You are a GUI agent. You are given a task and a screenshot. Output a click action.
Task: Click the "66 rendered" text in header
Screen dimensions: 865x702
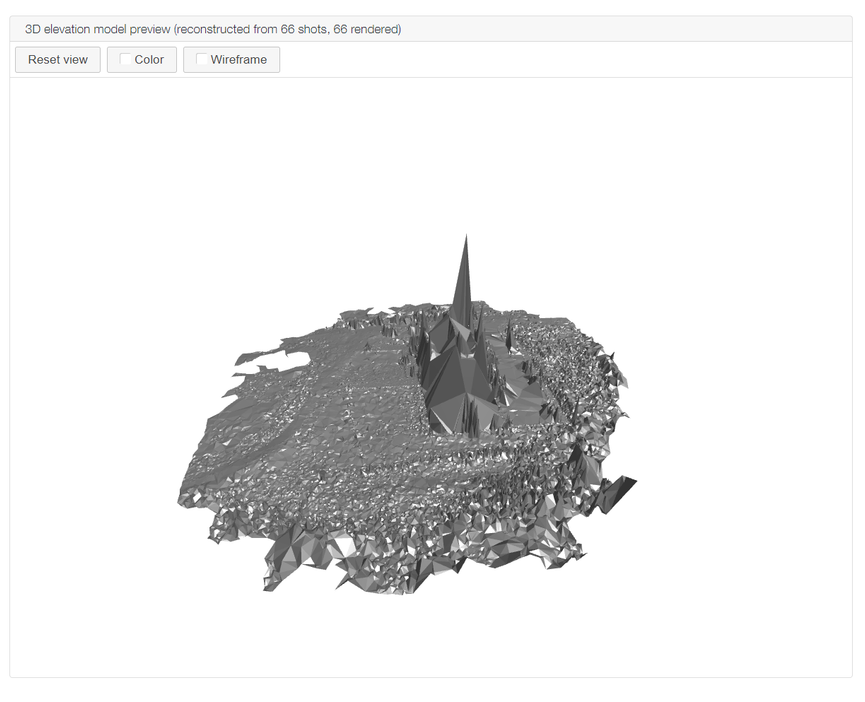(366, 29)
